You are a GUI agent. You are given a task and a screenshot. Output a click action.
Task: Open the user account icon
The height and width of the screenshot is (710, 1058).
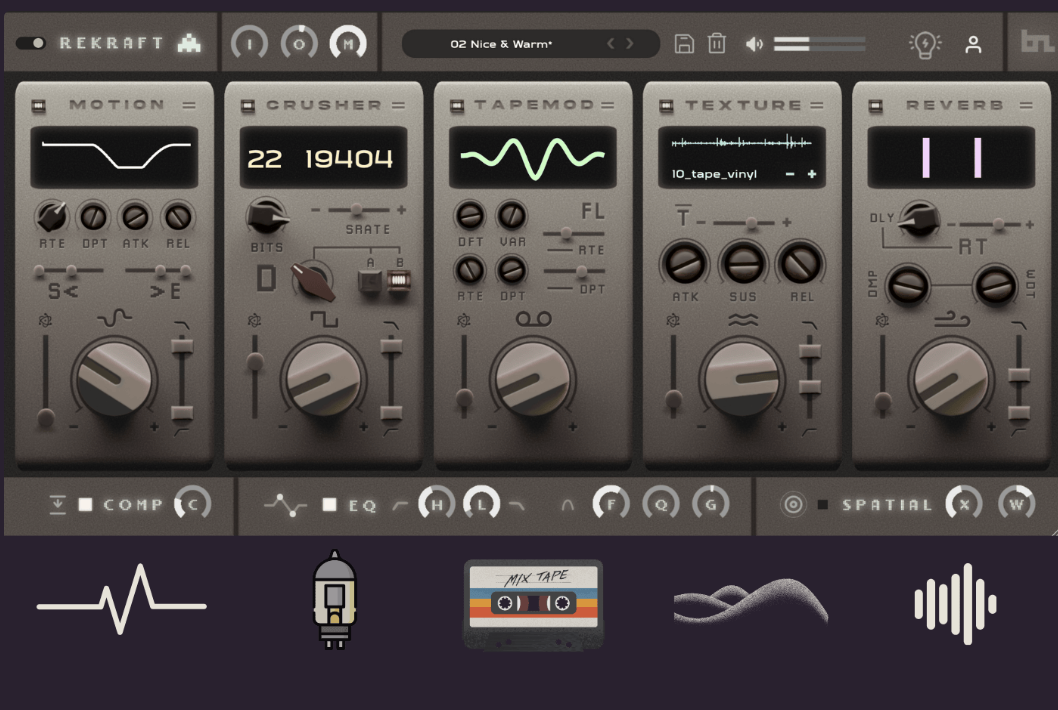click(x=973, y=44)
